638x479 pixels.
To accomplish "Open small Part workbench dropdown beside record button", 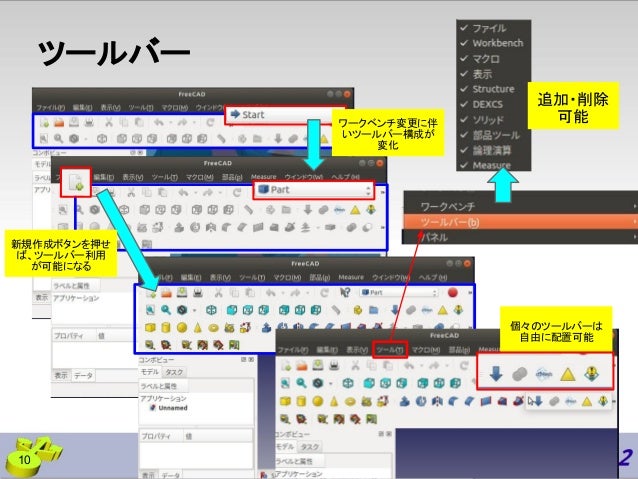I will tap(400, 292).
